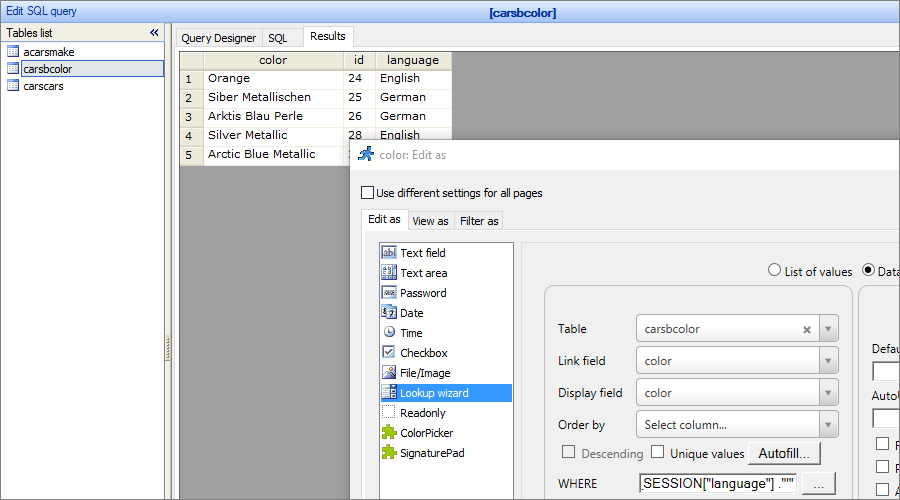Toggle the Unique values checkbox
The height and width of the screenshot is (500, 900).
click(x=658, y=453)
